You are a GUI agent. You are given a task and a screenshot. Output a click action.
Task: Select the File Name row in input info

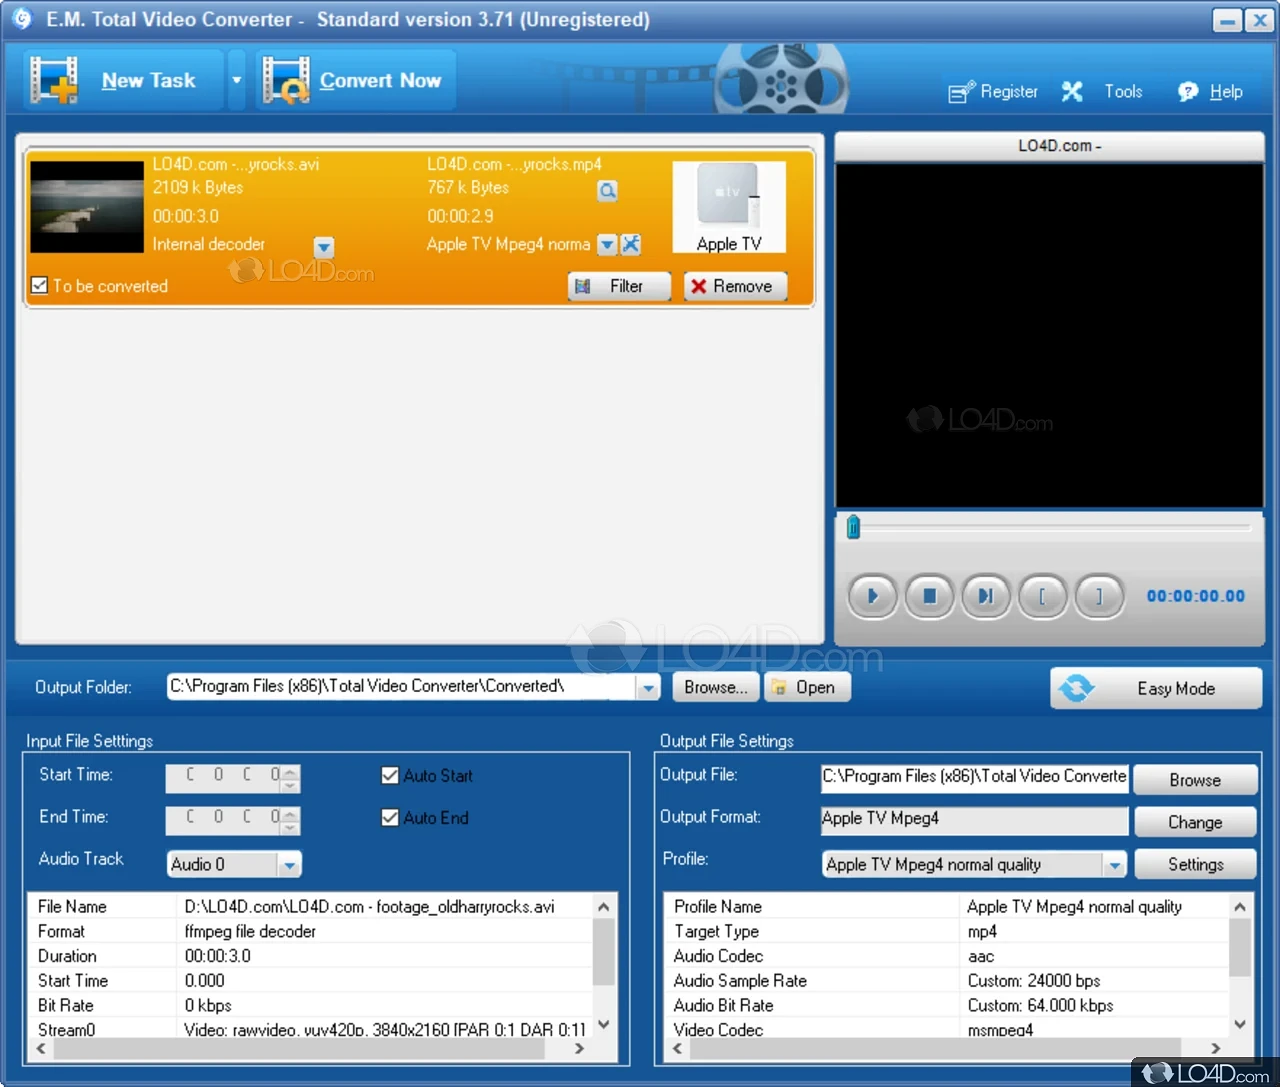click(x=311, y=907)
